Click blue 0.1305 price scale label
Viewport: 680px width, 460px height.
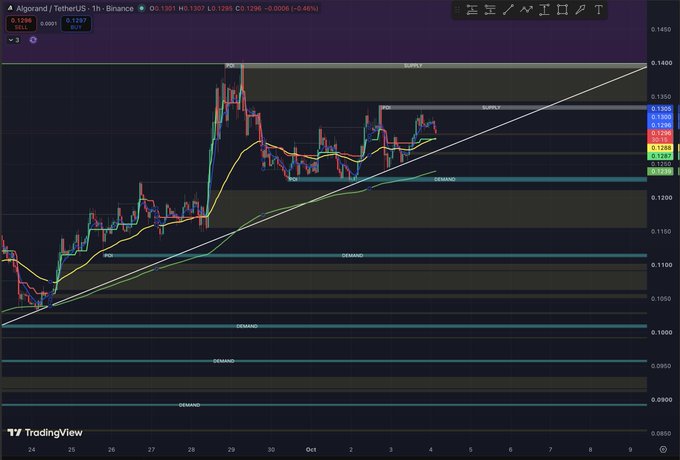pos(660,109)
